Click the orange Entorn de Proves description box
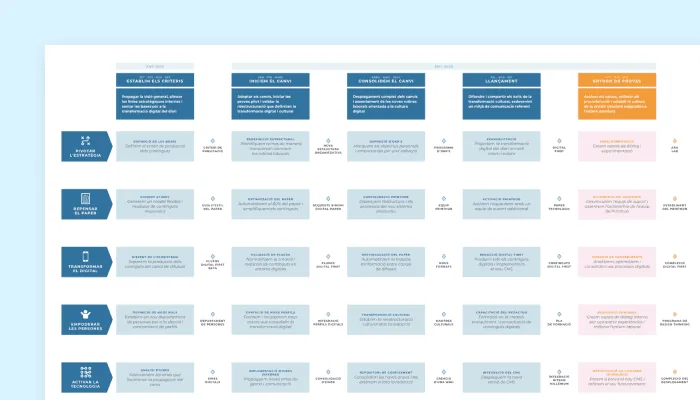Screen dimensions: 700x400 [617, 104]
